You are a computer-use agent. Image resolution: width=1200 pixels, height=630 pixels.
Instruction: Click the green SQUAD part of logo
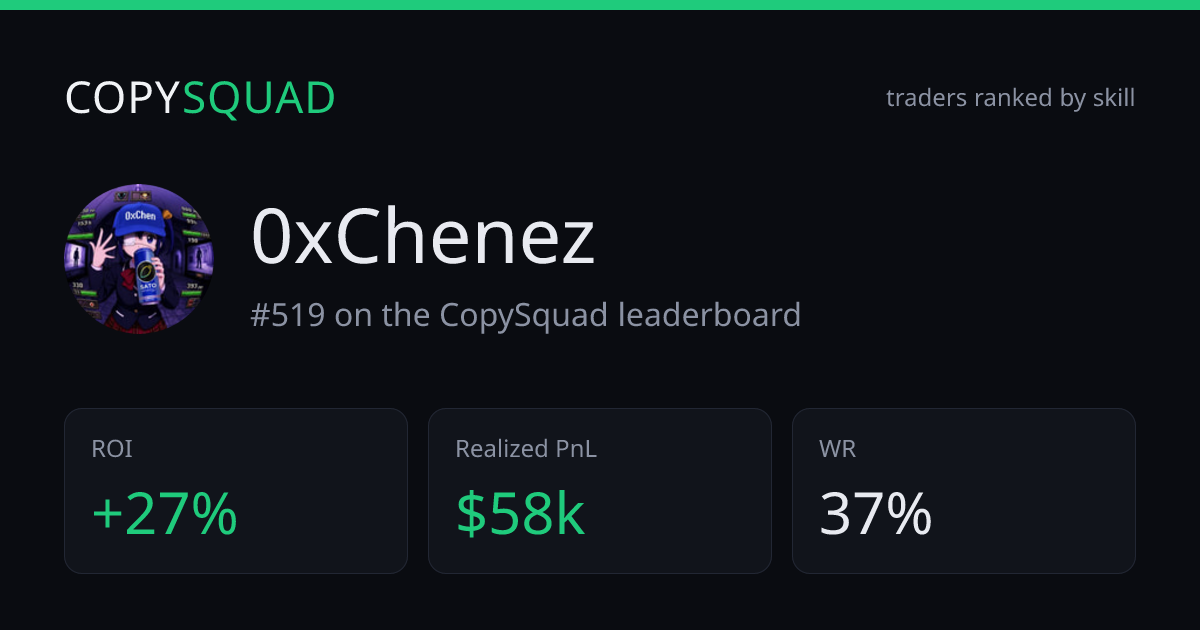pyautogui.click(x=260, y=98)
